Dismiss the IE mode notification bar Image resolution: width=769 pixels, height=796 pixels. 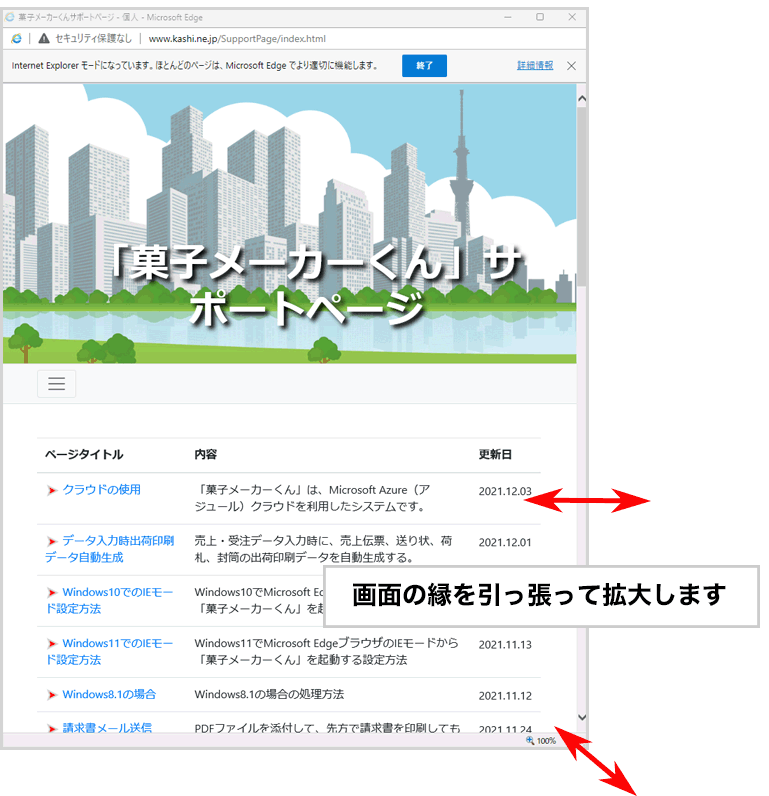coord(572,65)
